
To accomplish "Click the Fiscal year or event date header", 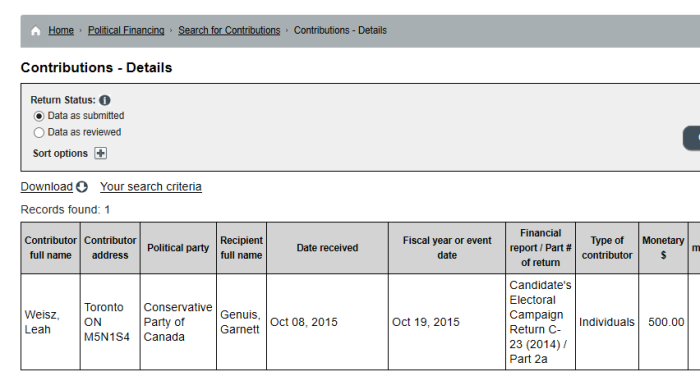I will [x=447, y=248].
